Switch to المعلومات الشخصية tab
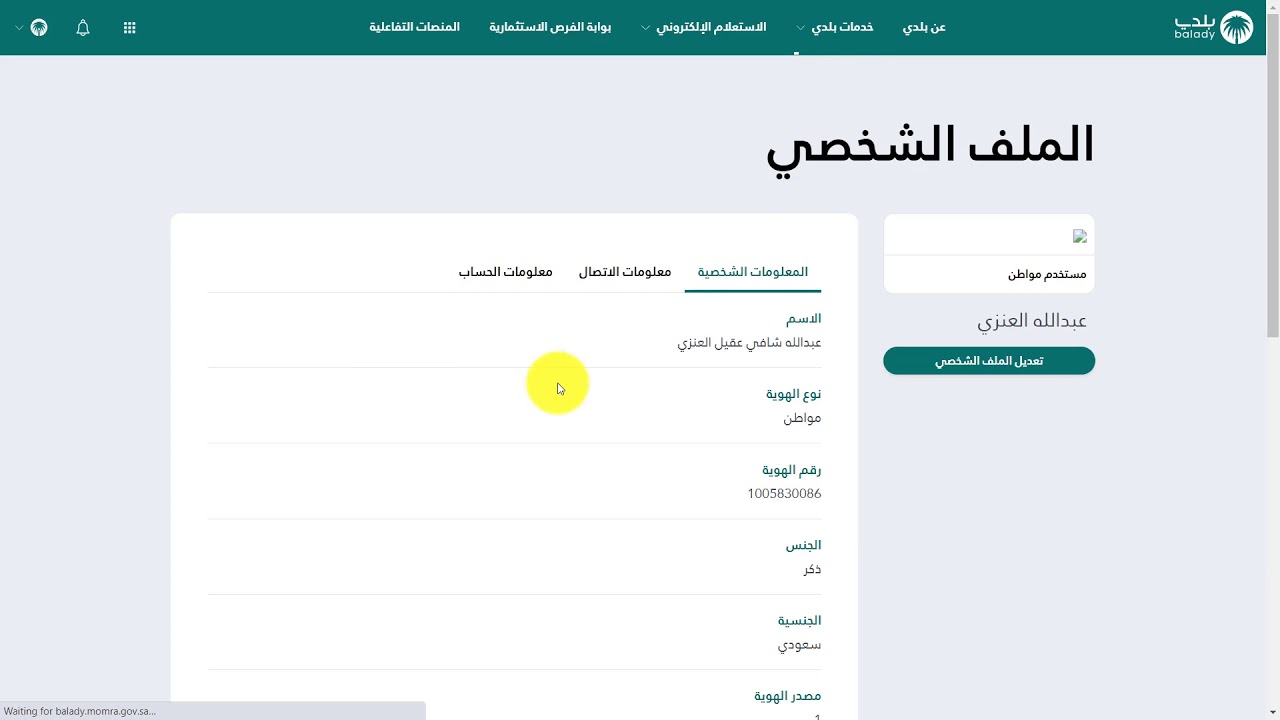This screenshot has height=720, width=1280. click(753, 272)
